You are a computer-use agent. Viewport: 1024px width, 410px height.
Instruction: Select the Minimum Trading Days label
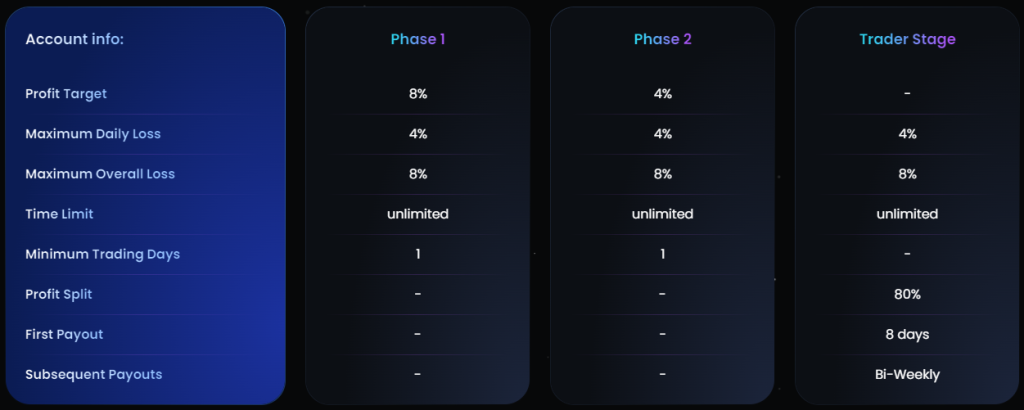[x=102, y=254]
